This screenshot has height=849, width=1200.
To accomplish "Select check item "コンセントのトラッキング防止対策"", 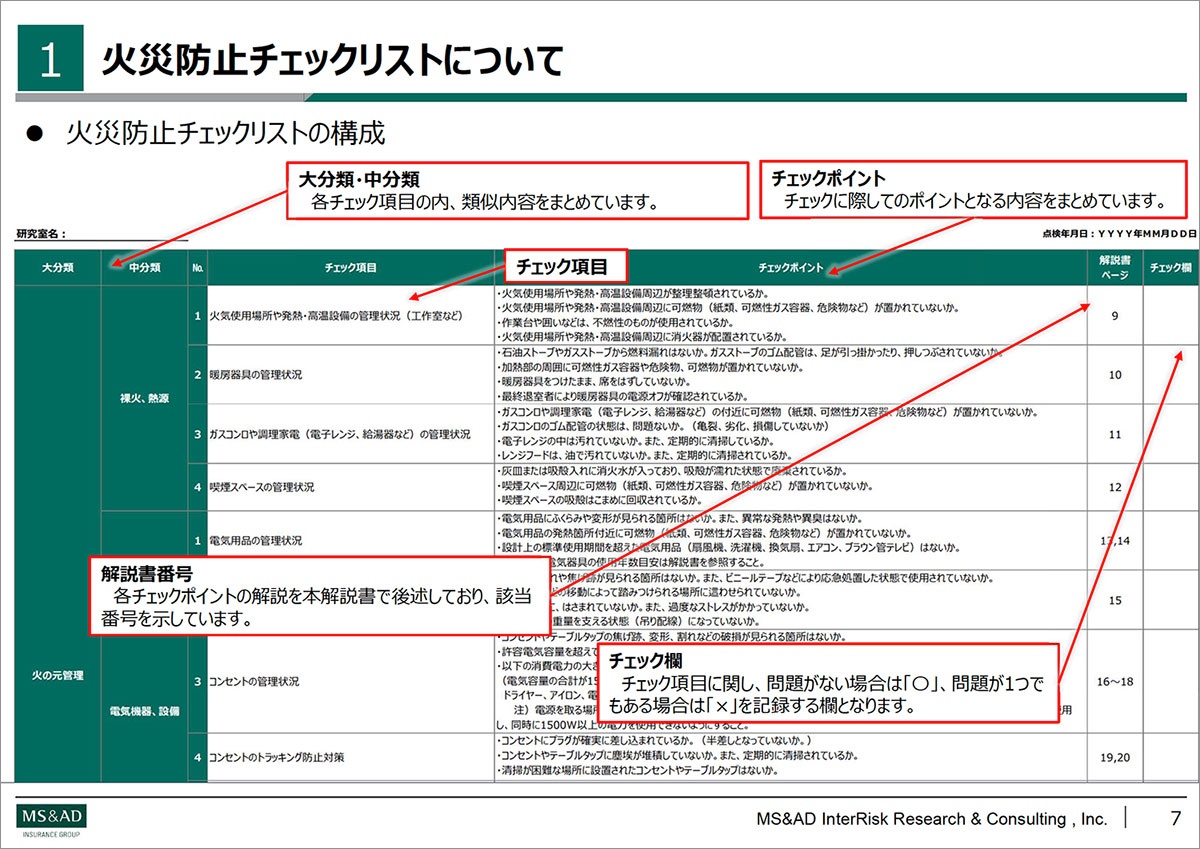I will click(x=276, y=757).
